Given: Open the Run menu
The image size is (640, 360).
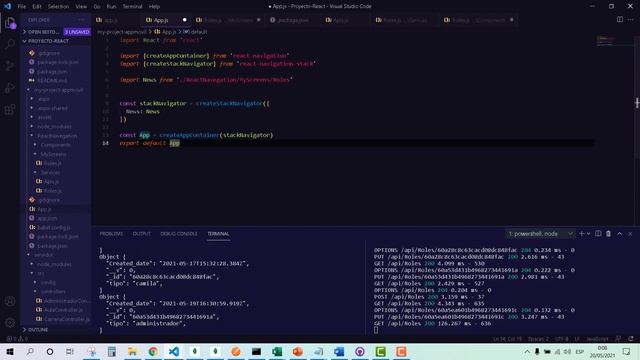Looking at the screenshot, I should click(x=111, y=7).
